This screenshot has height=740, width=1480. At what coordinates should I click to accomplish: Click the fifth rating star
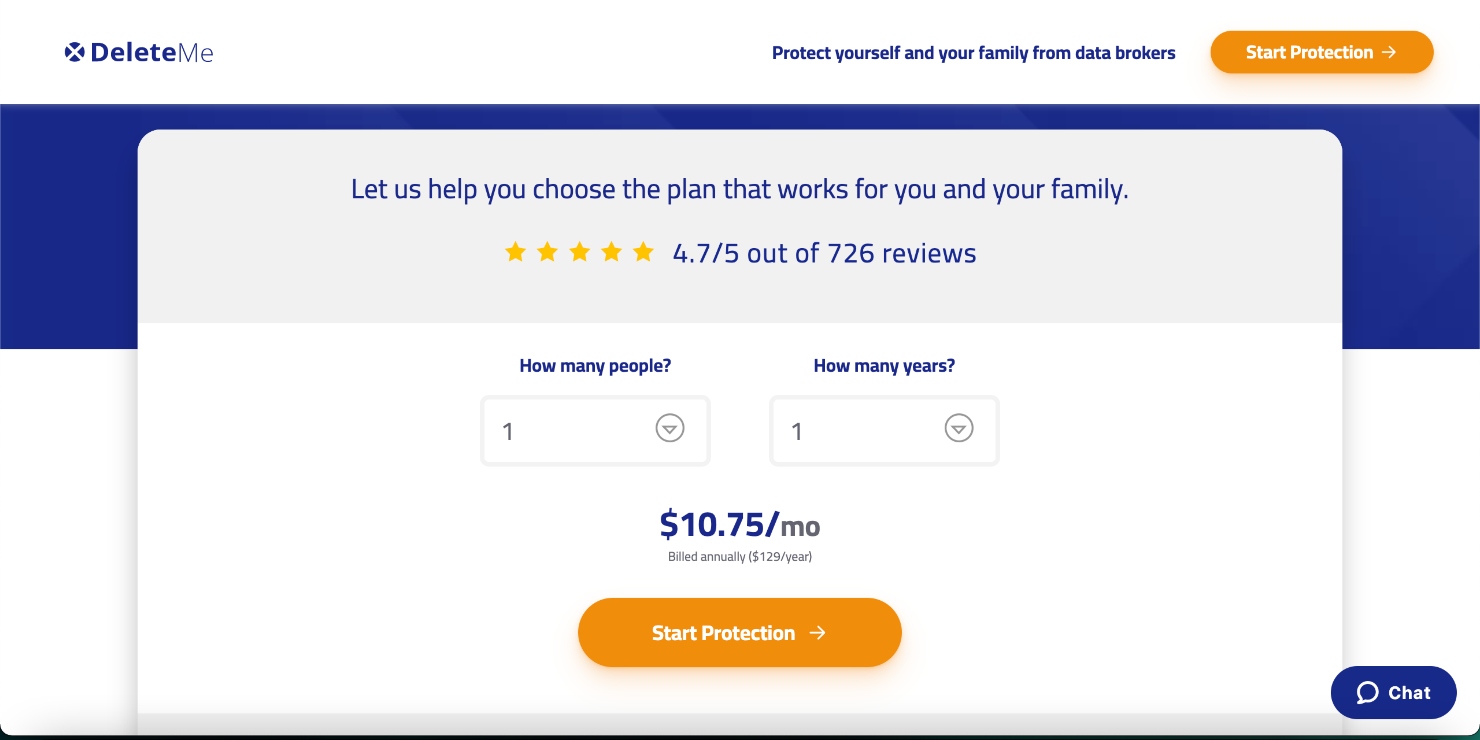tap(643, 252)
